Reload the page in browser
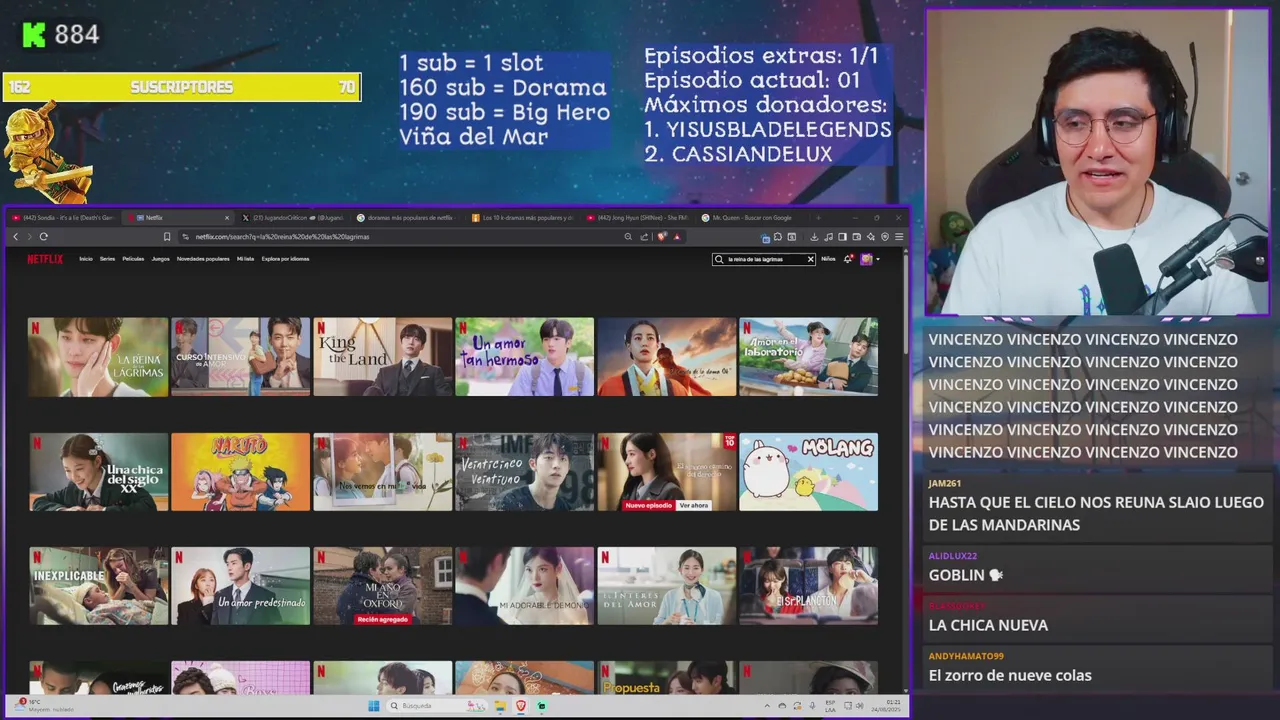 [x=43, y=237]
